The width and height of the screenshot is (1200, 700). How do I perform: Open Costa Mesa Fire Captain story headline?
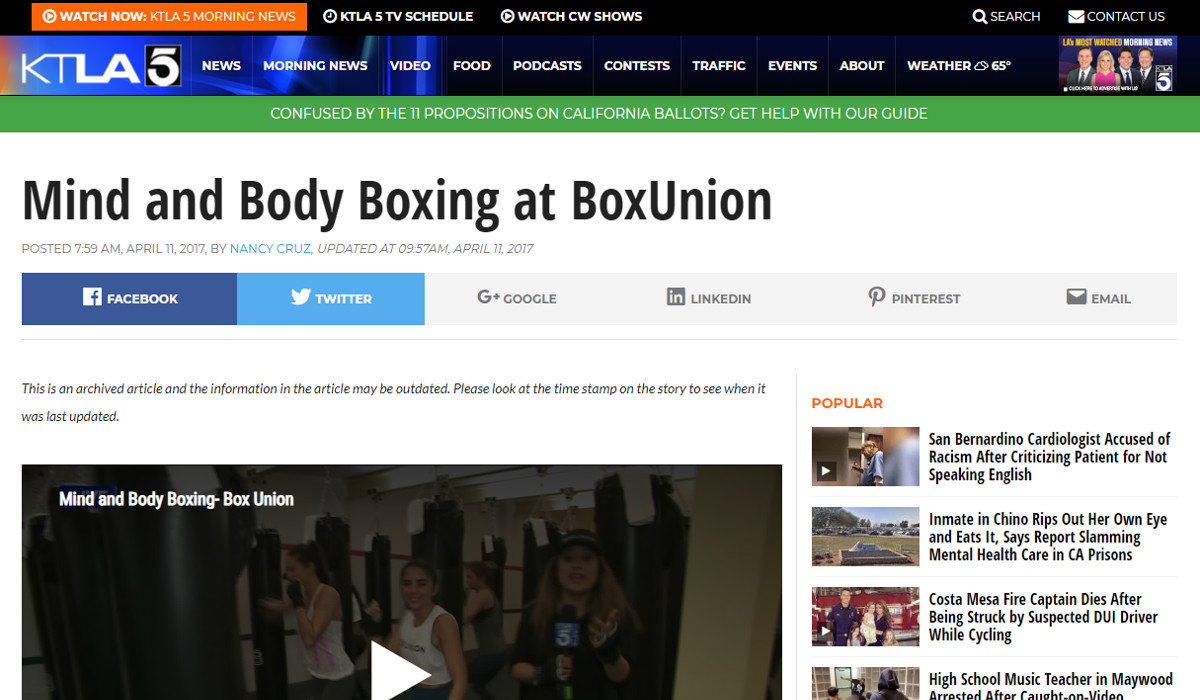click(1043, 617)
